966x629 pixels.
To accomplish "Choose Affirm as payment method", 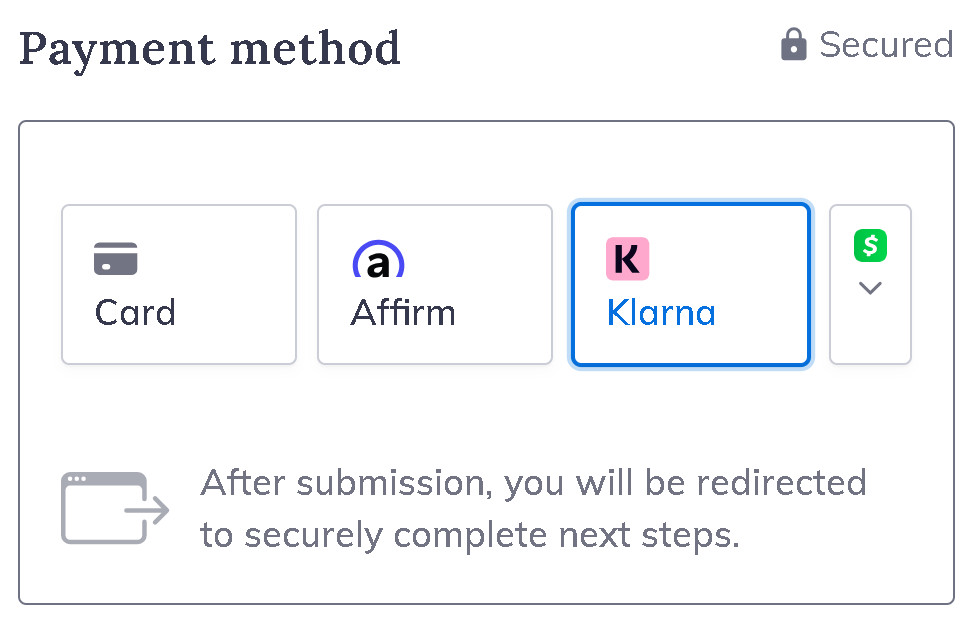I will (435, 285).
